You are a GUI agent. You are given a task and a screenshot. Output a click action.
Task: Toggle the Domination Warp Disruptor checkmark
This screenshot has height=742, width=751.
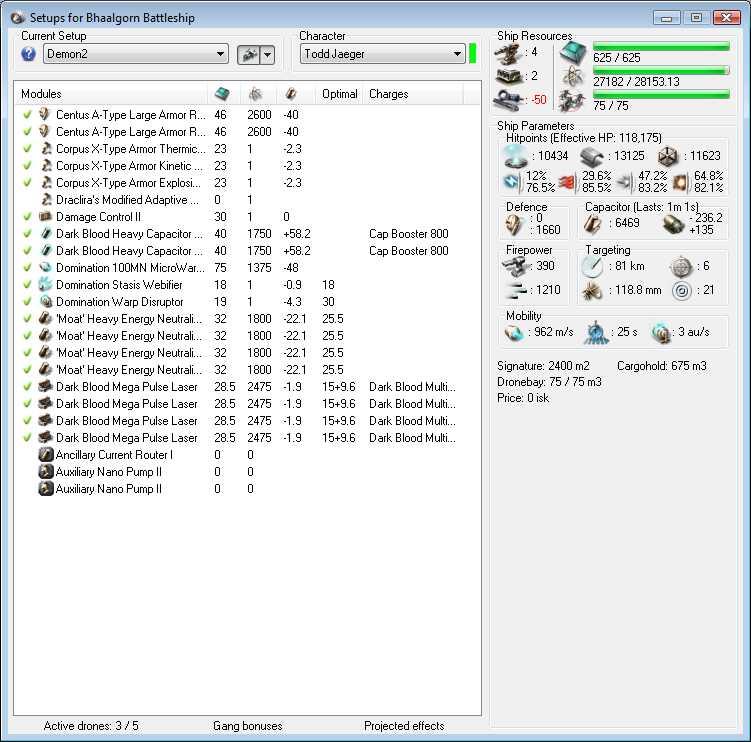(27, 302)
